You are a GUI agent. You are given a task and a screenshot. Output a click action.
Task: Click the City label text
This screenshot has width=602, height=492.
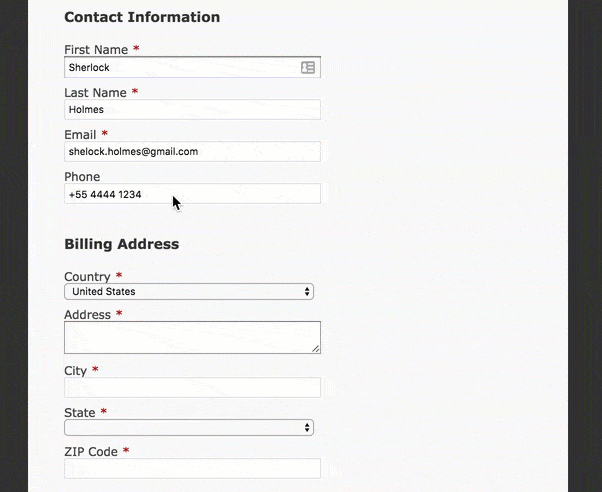tap(76, 371)
